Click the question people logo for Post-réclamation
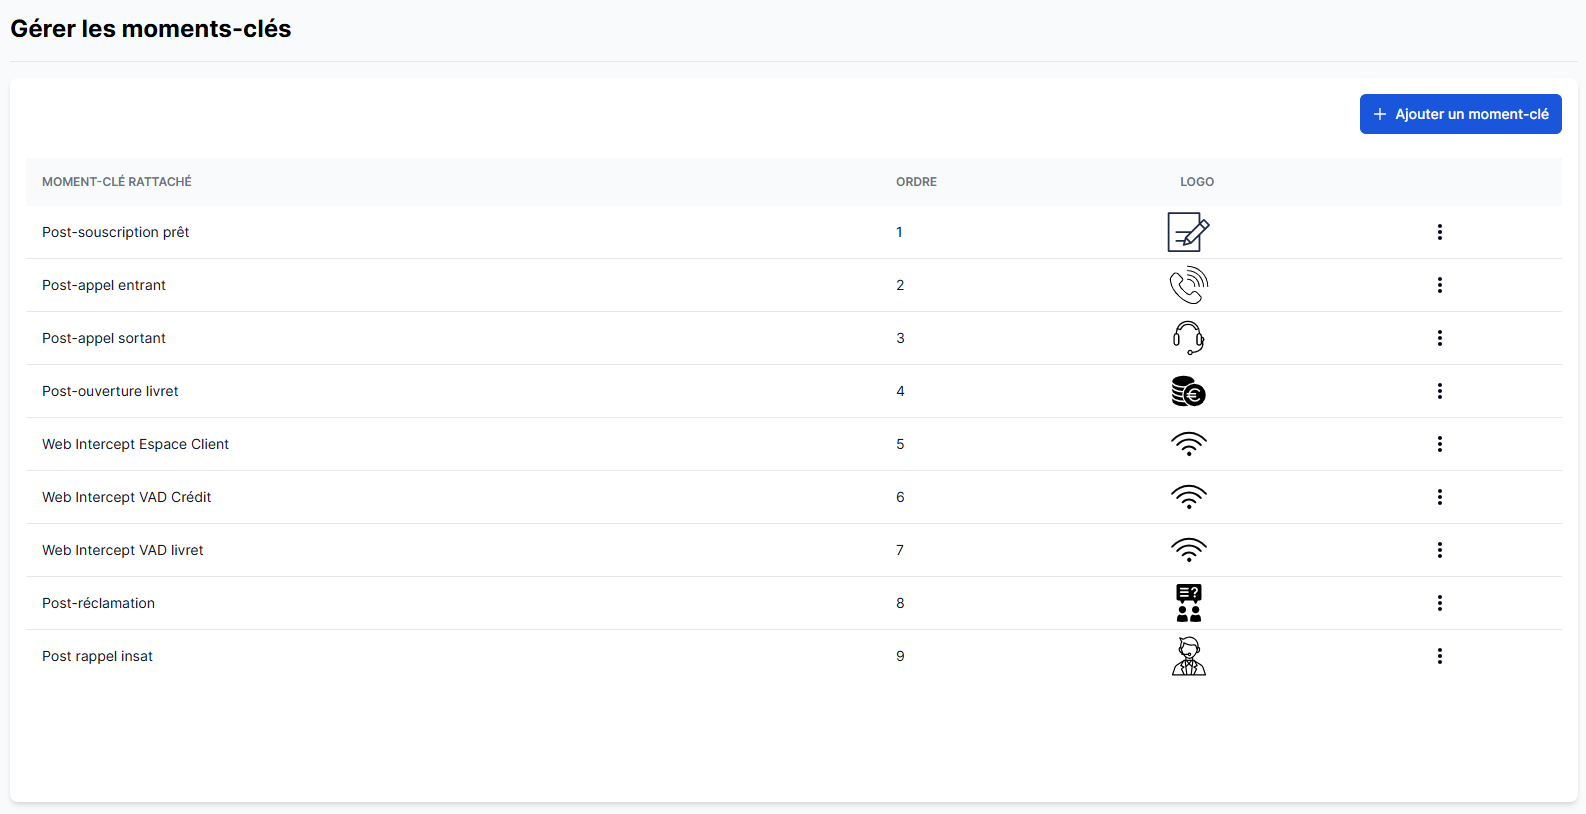This screenshot has height=814, width=1586. pyautogui.click(x=1188, y=603)
